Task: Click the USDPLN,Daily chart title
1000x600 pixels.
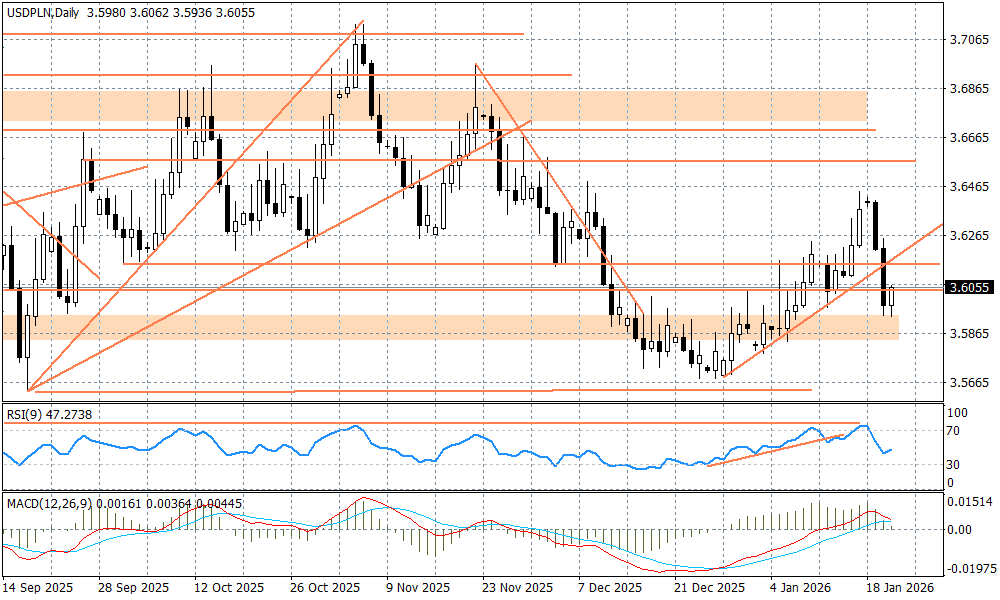Action: coord(40,10)
